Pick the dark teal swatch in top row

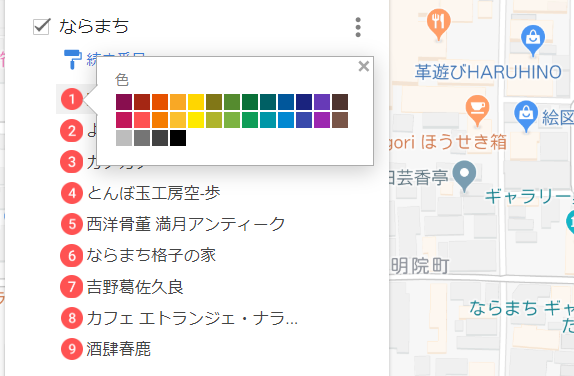click(268, 102)
